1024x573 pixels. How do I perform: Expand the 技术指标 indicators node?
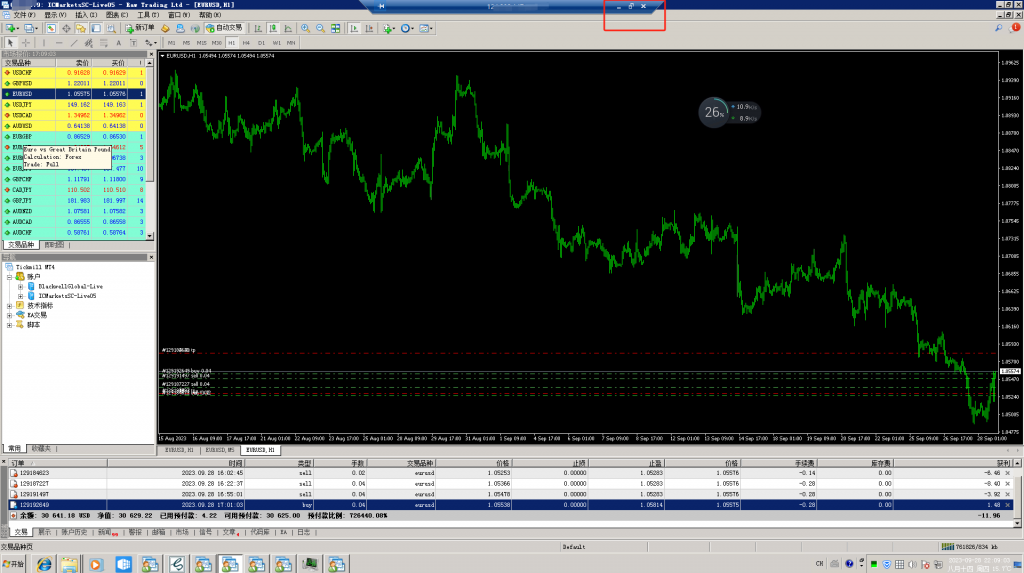(x=10, y=306)
